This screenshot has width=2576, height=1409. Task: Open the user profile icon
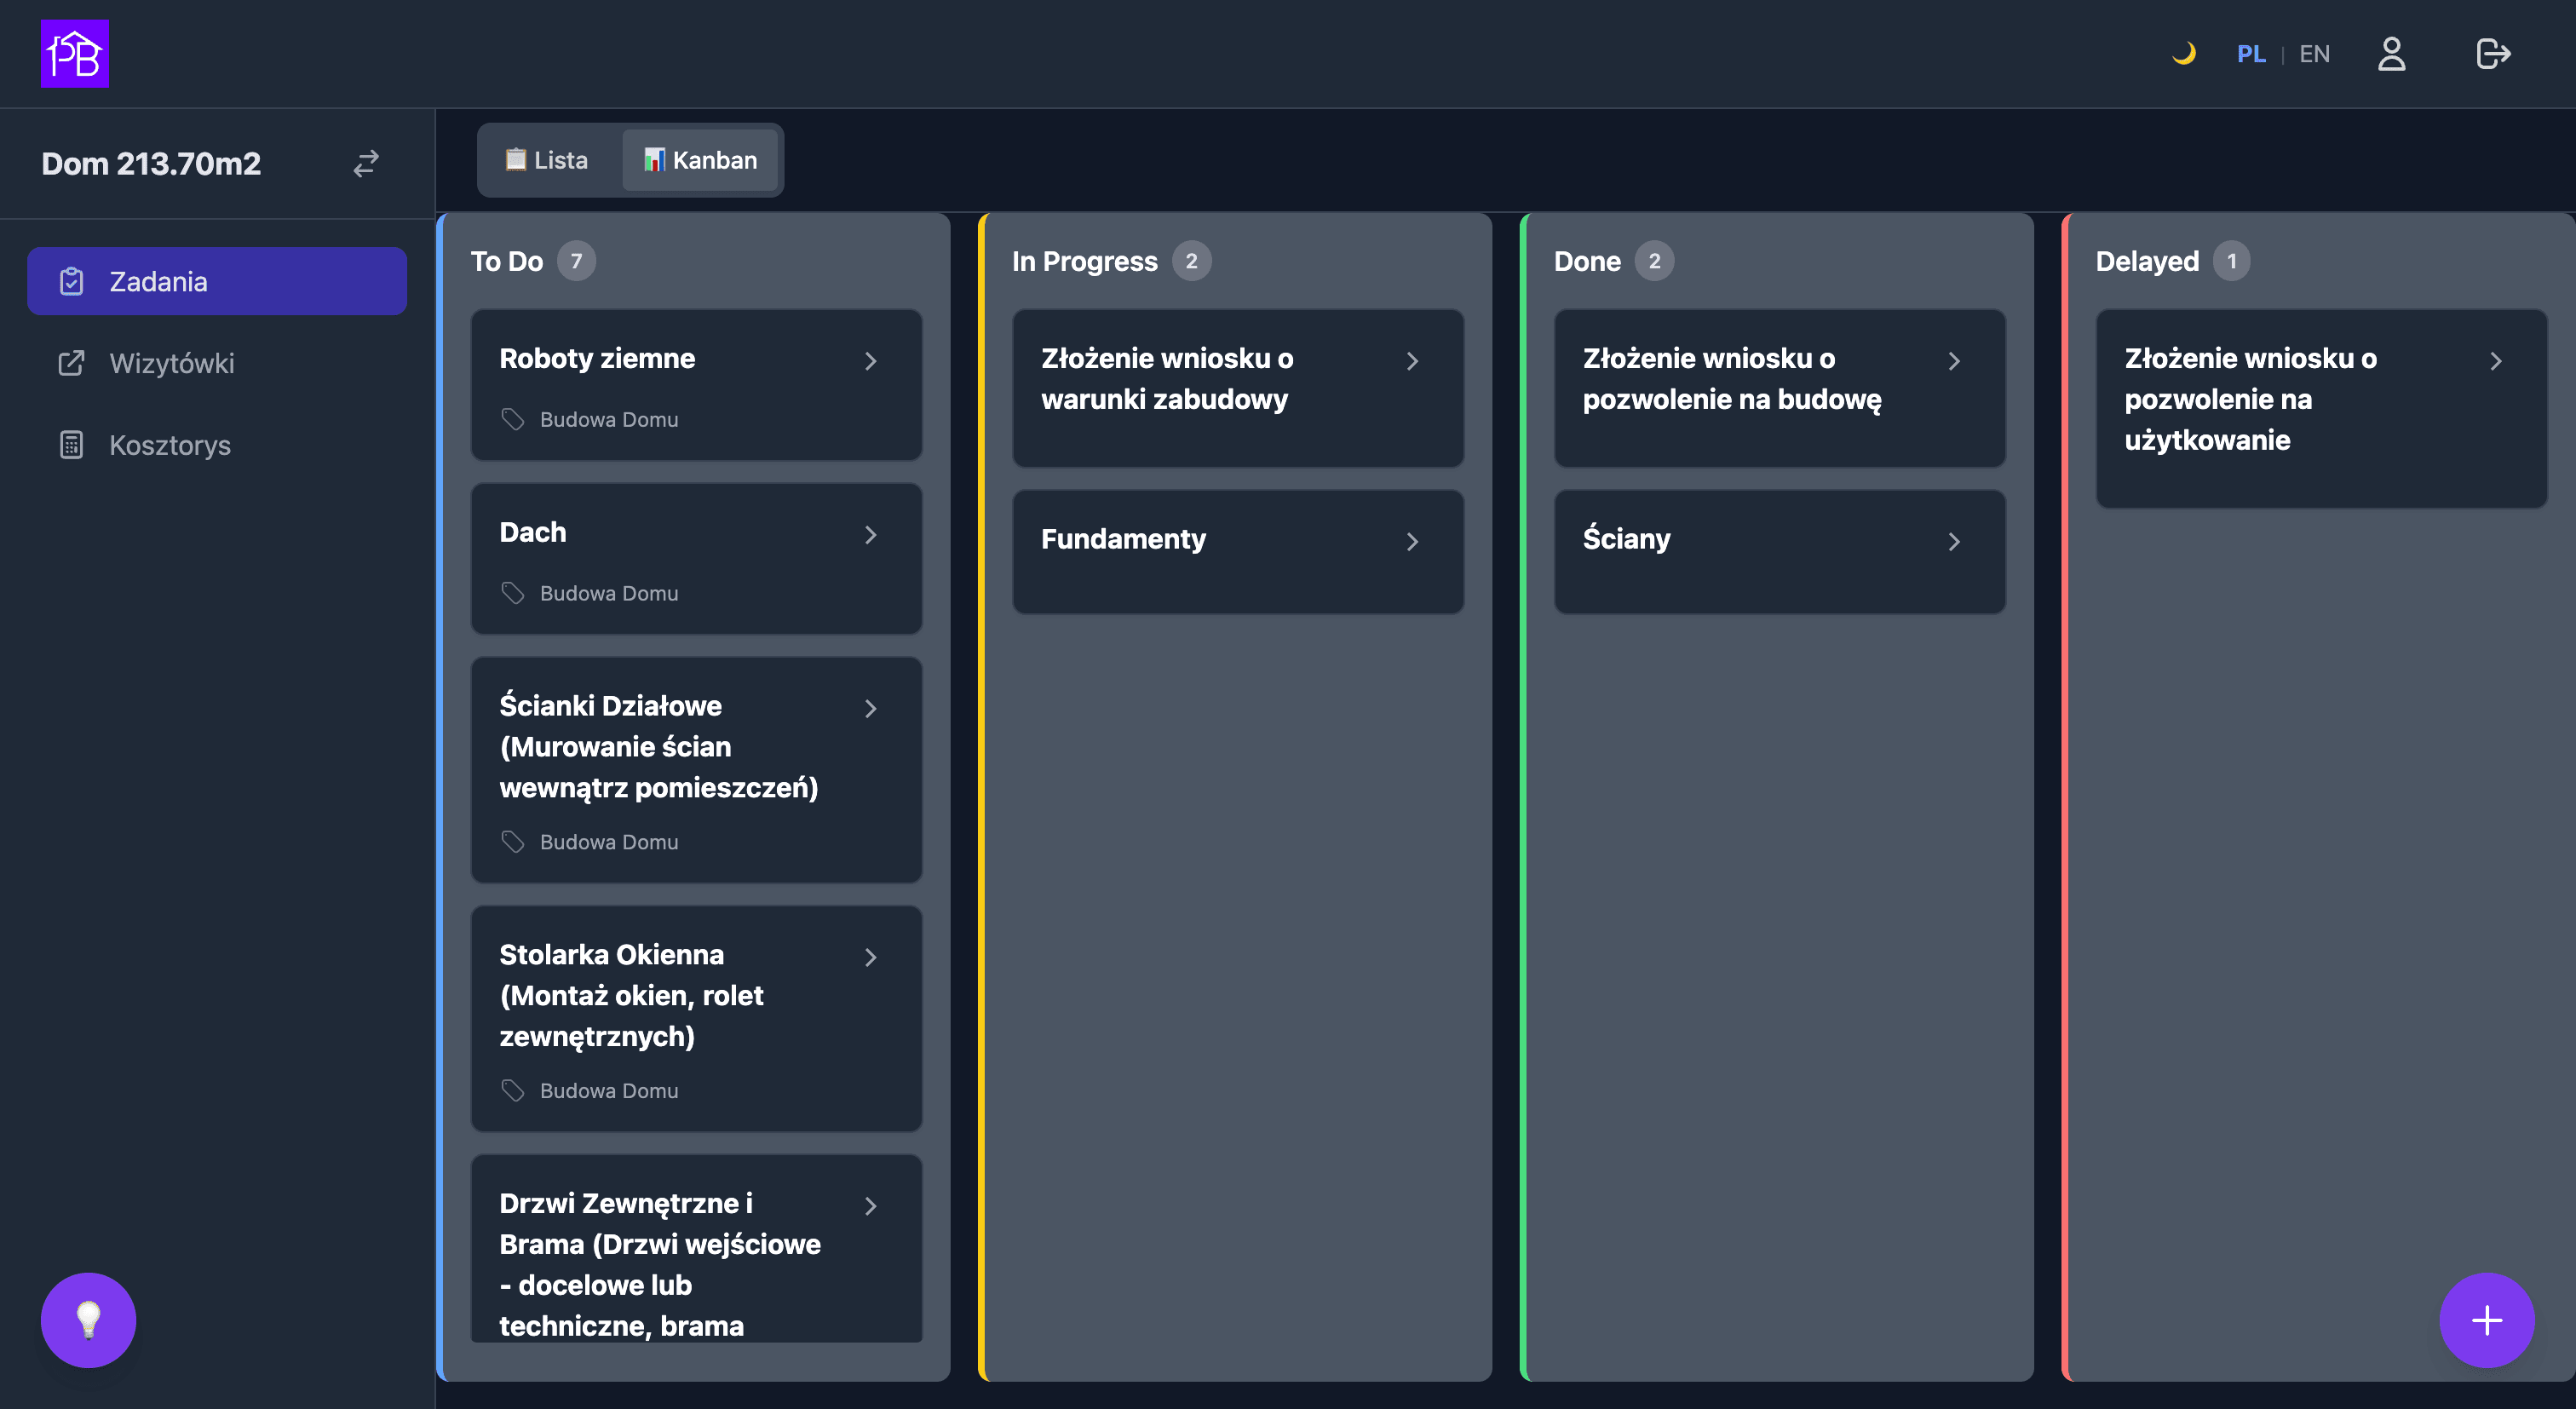click(x=2392, y=53)
